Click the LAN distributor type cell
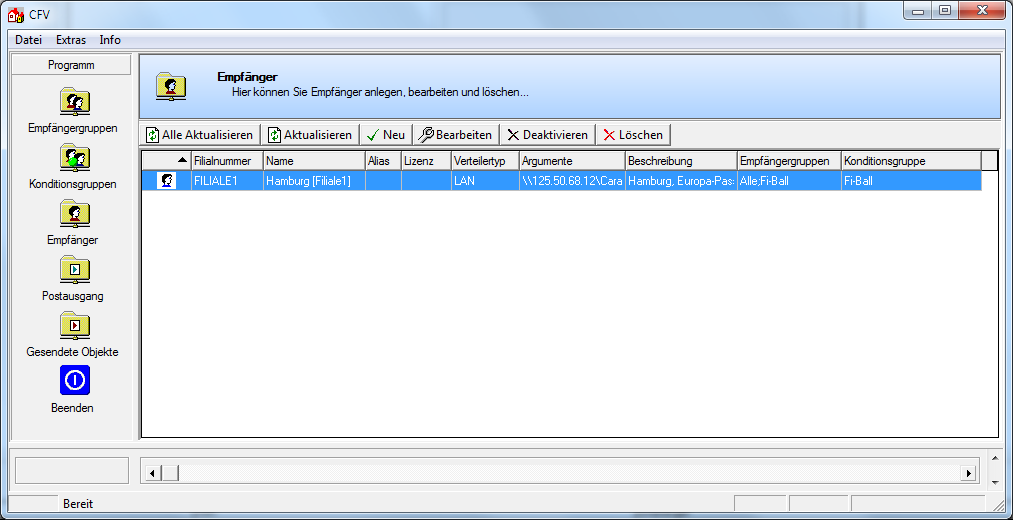 [x=485, y=181]
